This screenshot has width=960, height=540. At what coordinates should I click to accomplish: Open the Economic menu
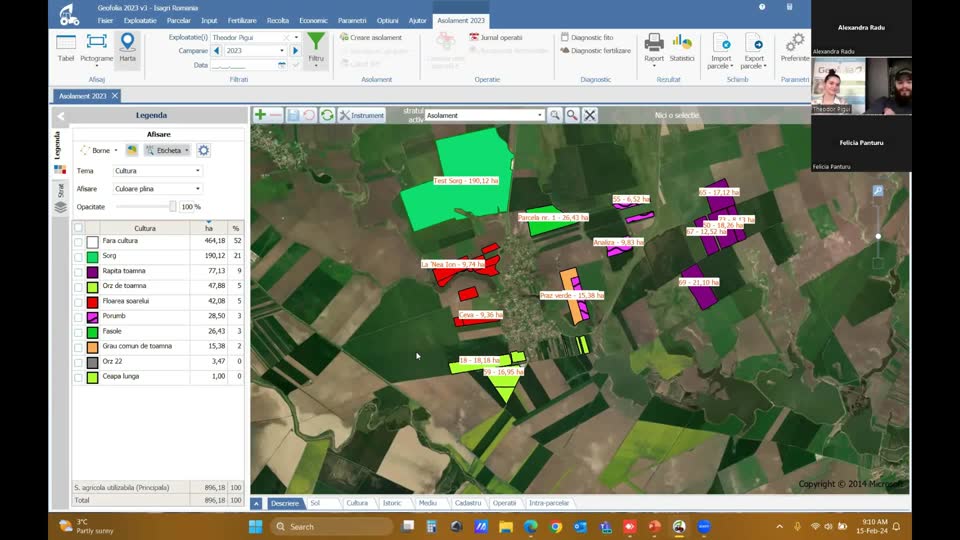click(313, 20)
